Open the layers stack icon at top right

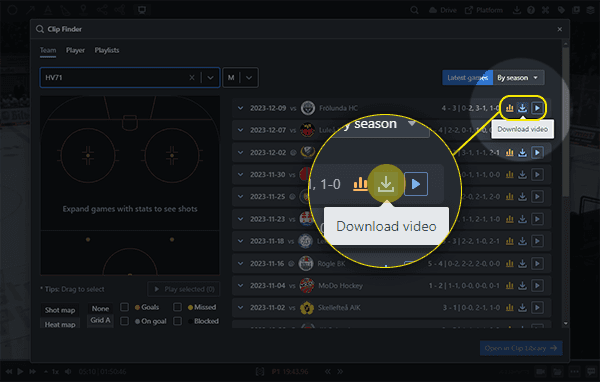pos(590,10)
